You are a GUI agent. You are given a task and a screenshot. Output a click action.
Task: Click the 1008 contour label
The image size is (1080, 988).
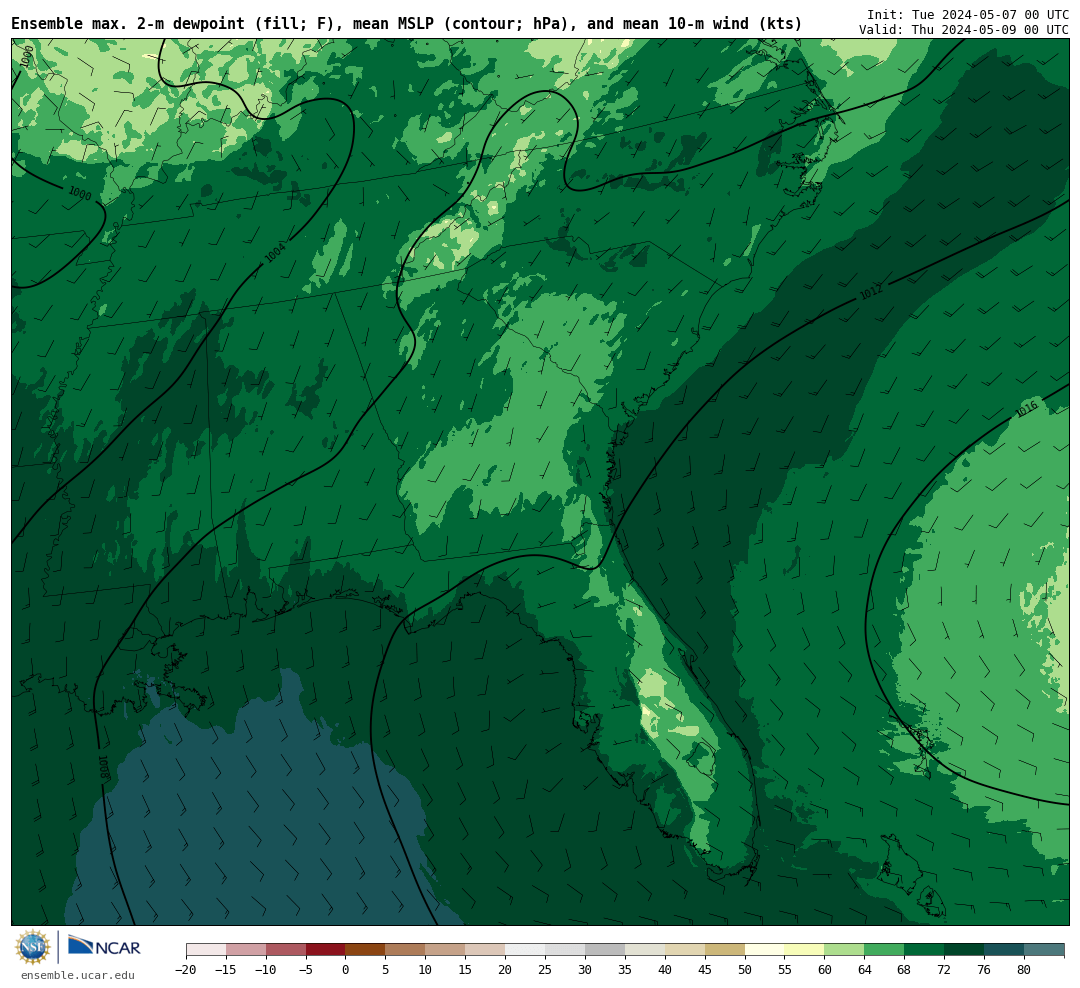coord(103,767)
